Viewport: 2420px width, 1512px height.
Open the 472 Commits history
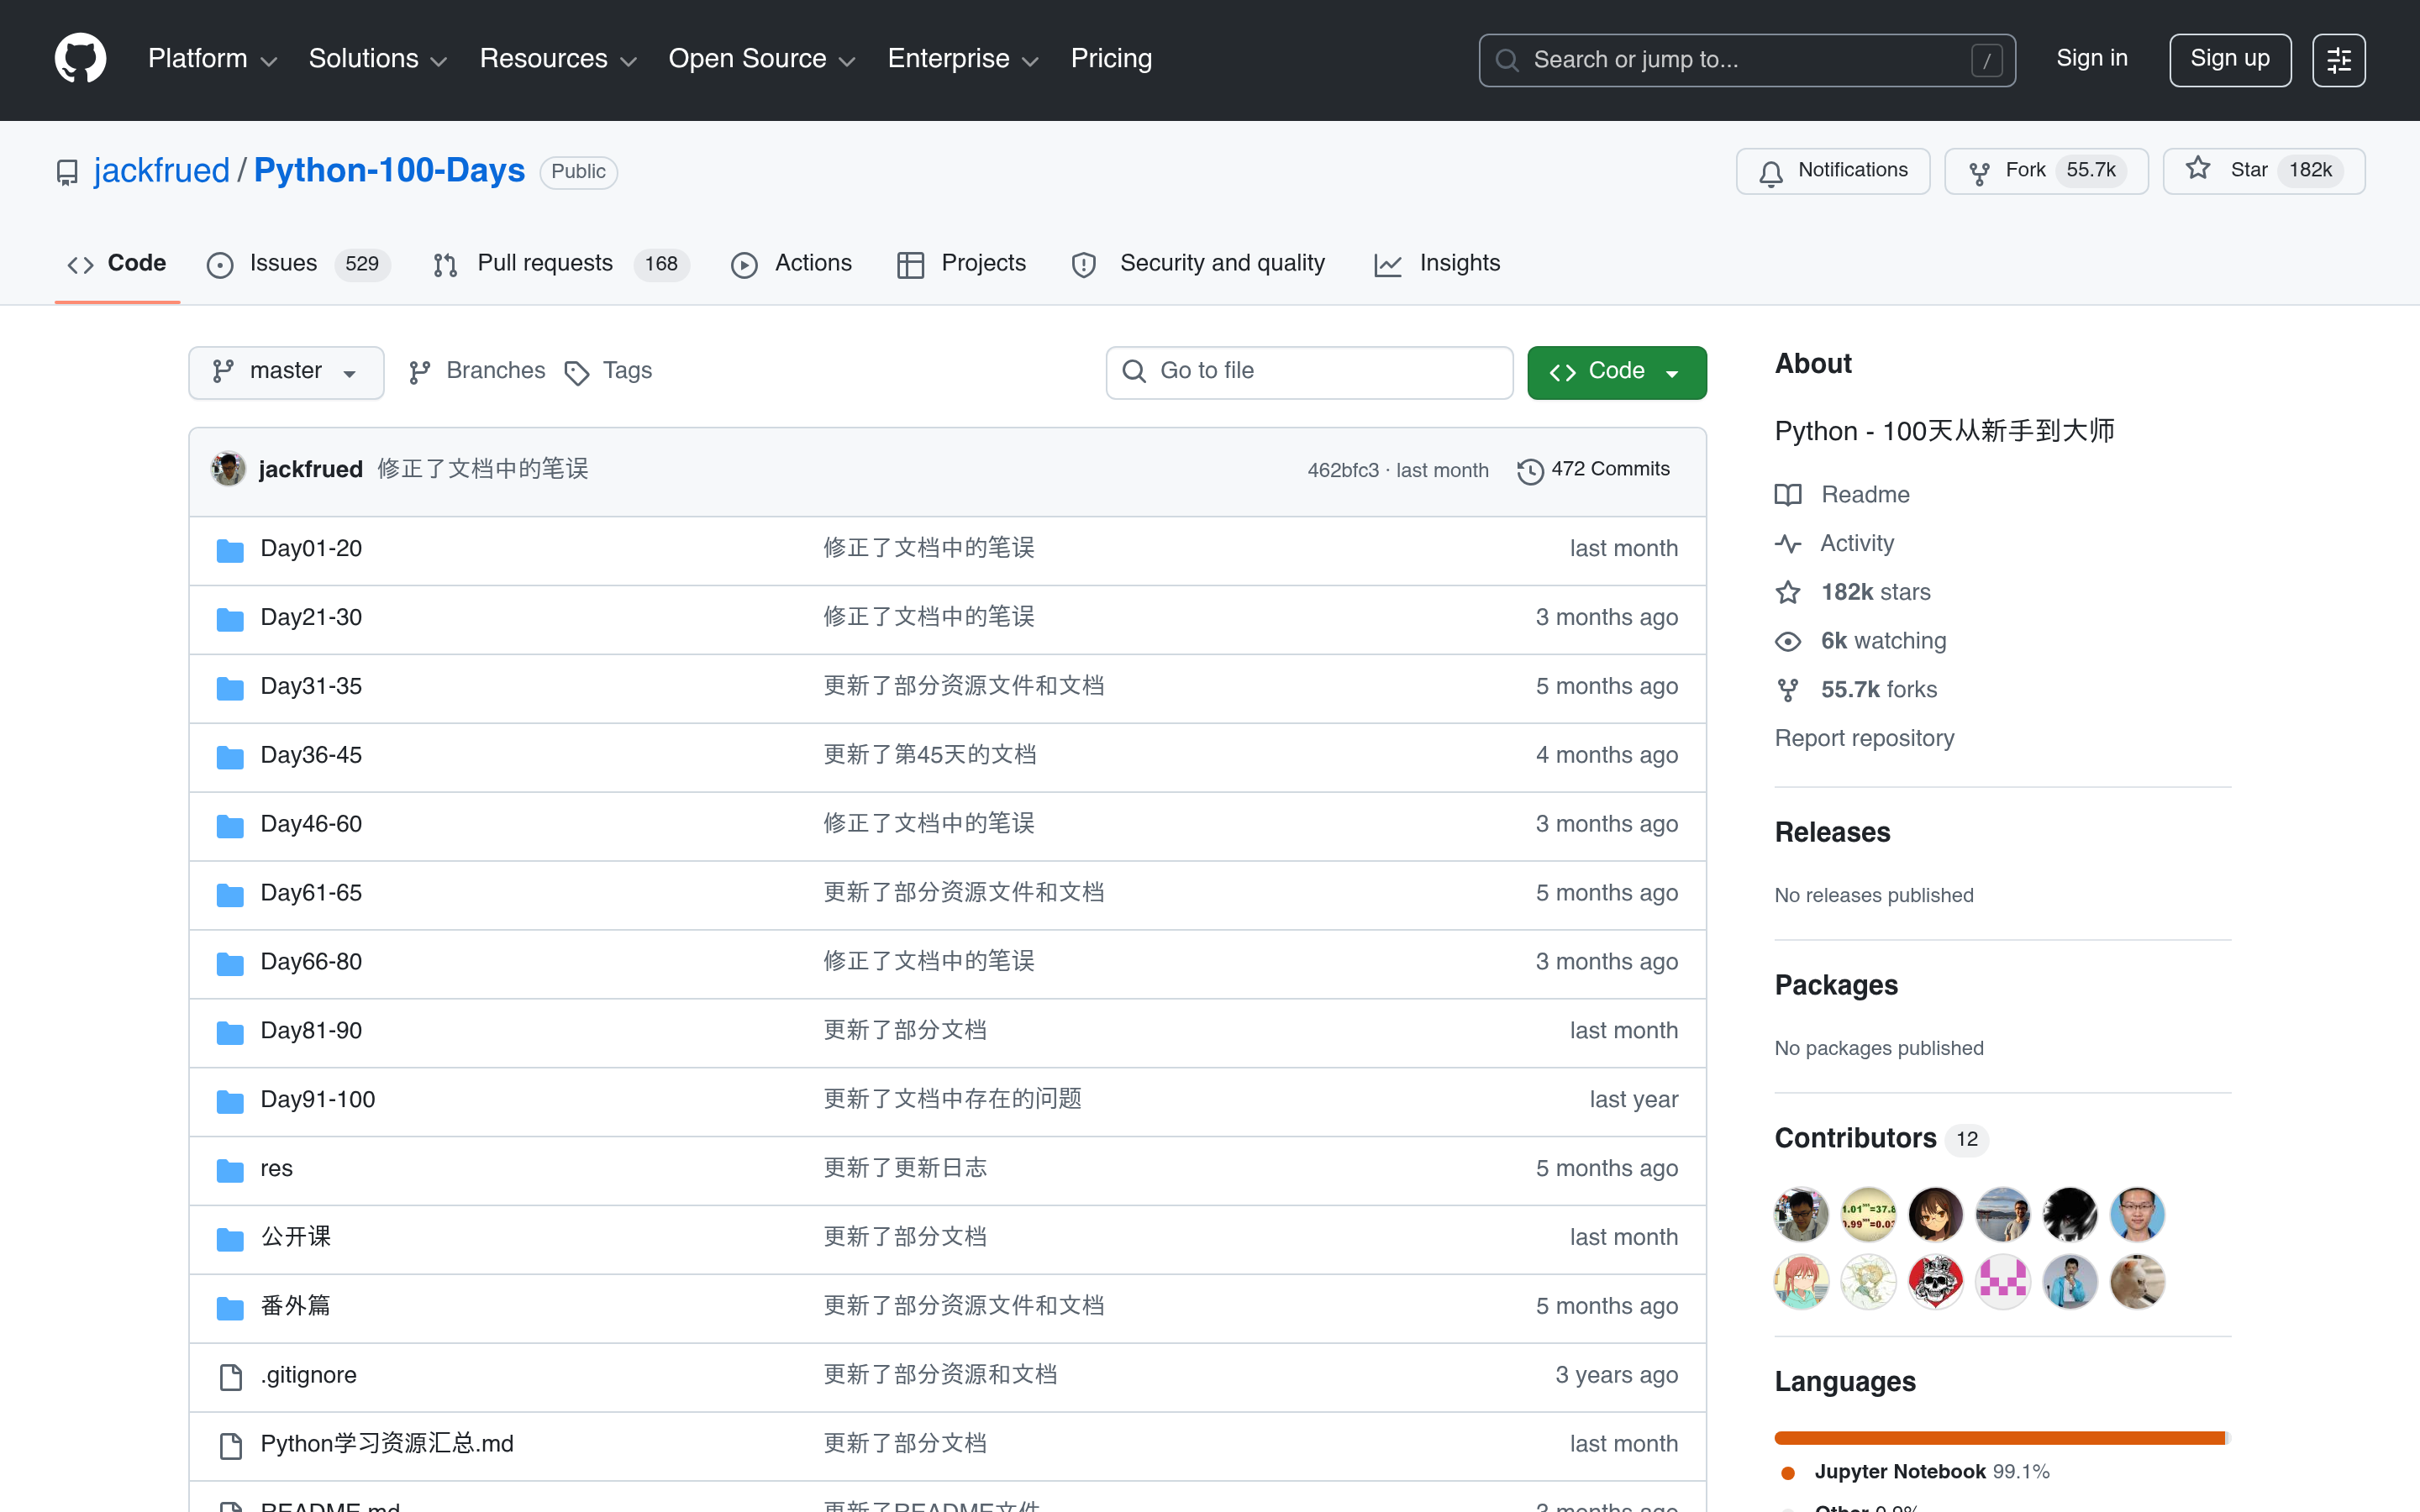click(1593, 470)
